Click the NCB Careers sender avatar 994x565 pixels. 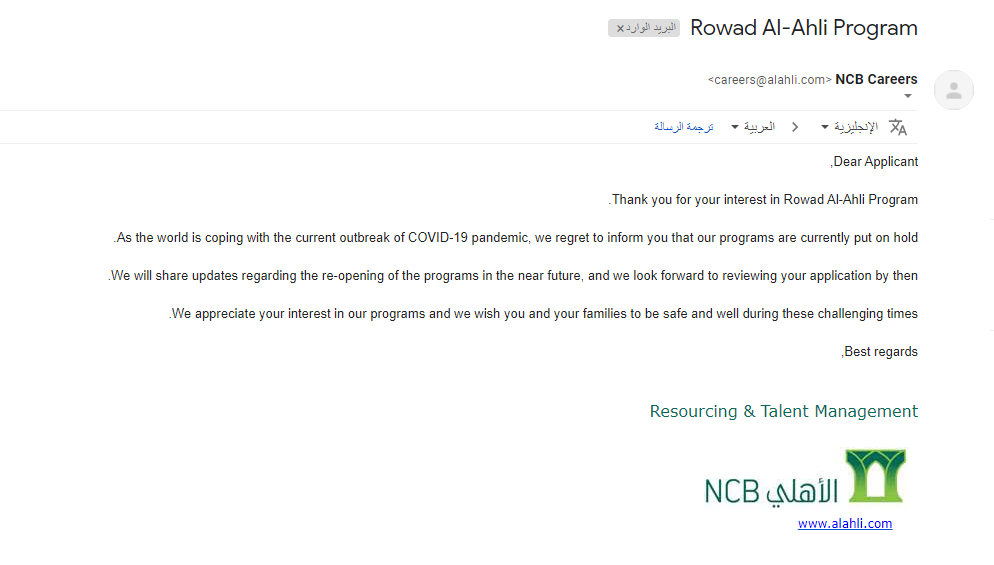pyautogui.click(x=953, y=90)
